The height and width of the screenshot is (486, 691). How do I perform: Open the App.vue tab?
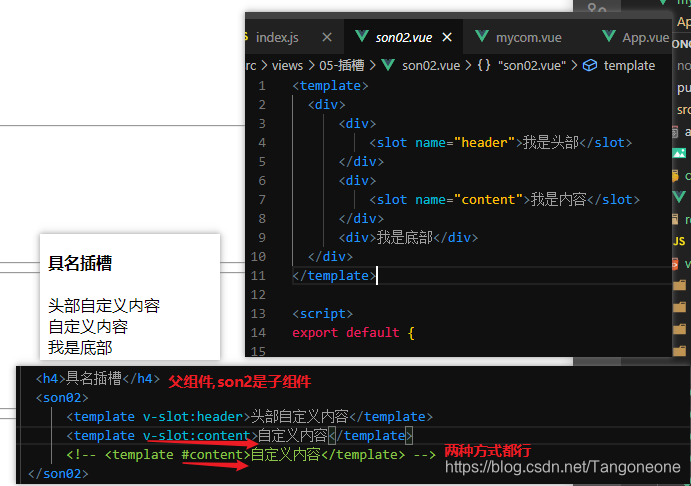tap(645, 37)
